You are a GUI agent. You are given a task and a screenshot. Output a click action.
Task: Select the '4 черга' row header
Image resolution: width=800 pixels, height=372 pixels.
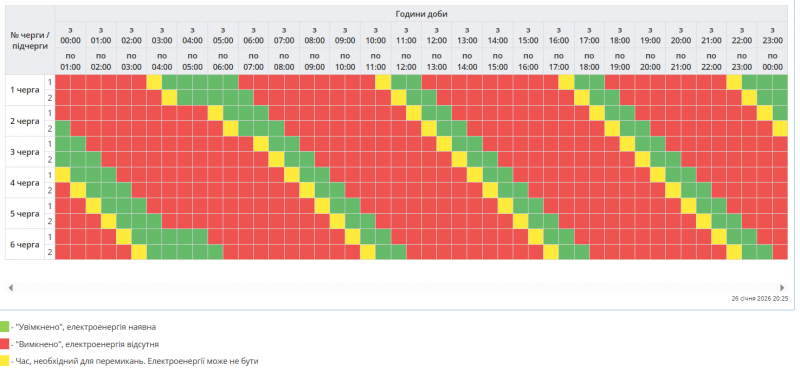25,183
